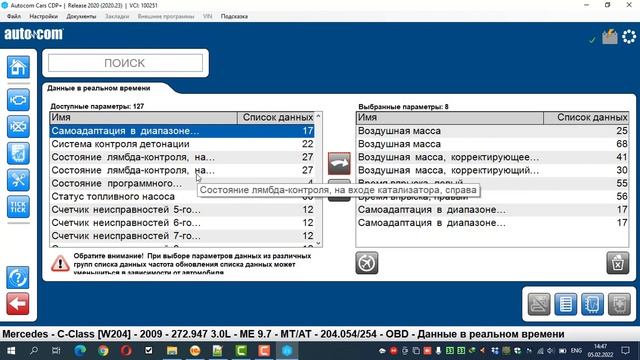640x360 pixels.
Task: Open the Windows Start menu
Action: 11,351
